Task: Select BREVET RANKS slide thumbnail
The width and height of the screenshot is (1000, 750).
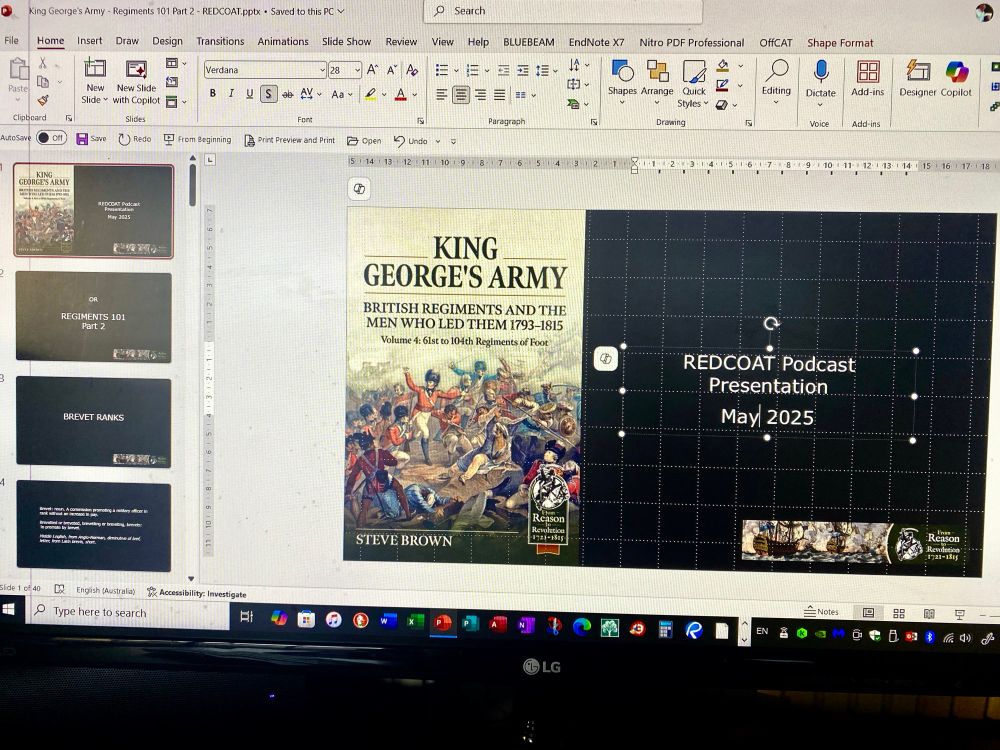Action: (94, 421)
